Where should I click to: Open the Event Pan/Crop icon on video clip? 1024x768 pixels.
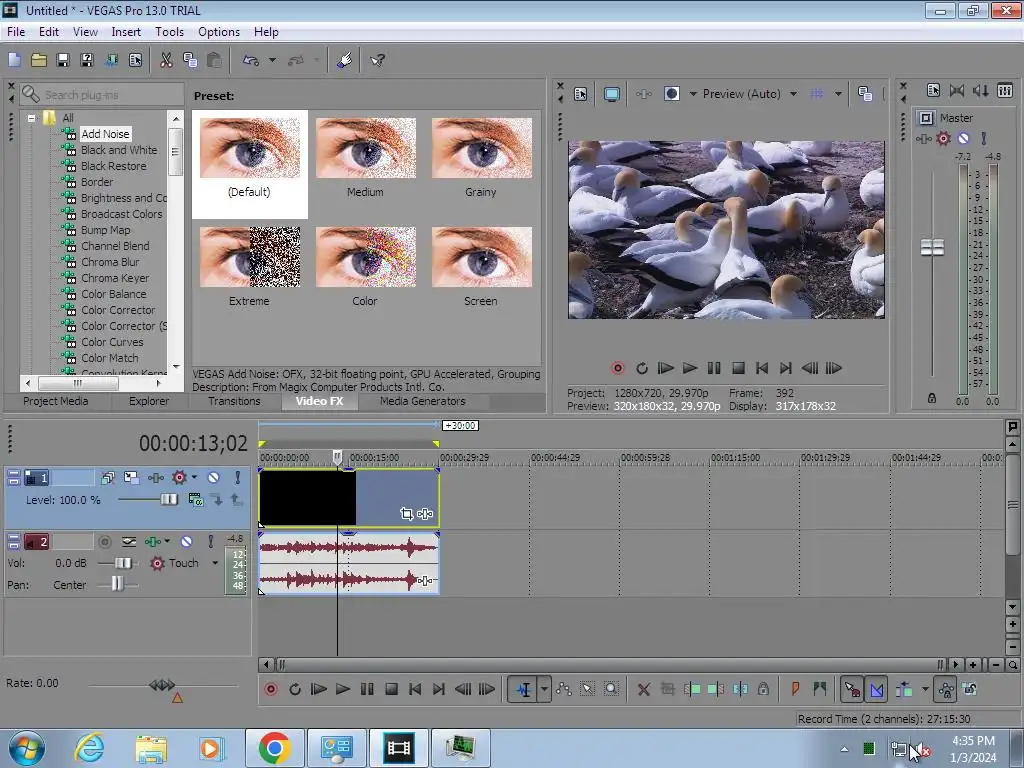point(406,514)
